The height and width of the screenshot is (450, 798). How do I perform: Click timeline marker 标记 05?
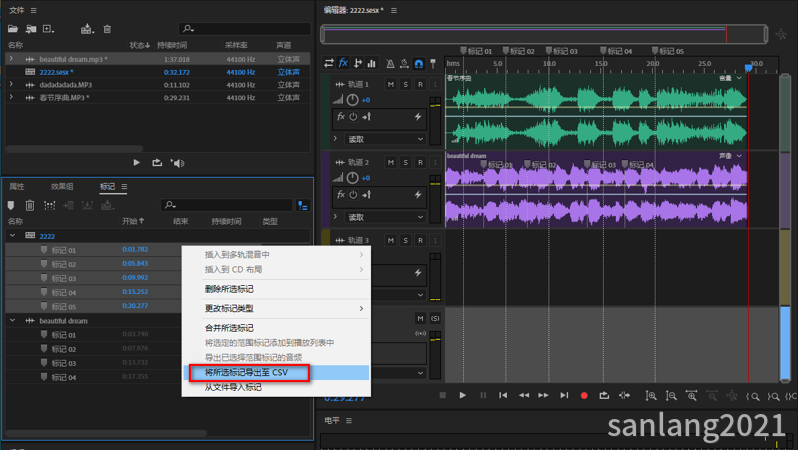click(668, 51)
